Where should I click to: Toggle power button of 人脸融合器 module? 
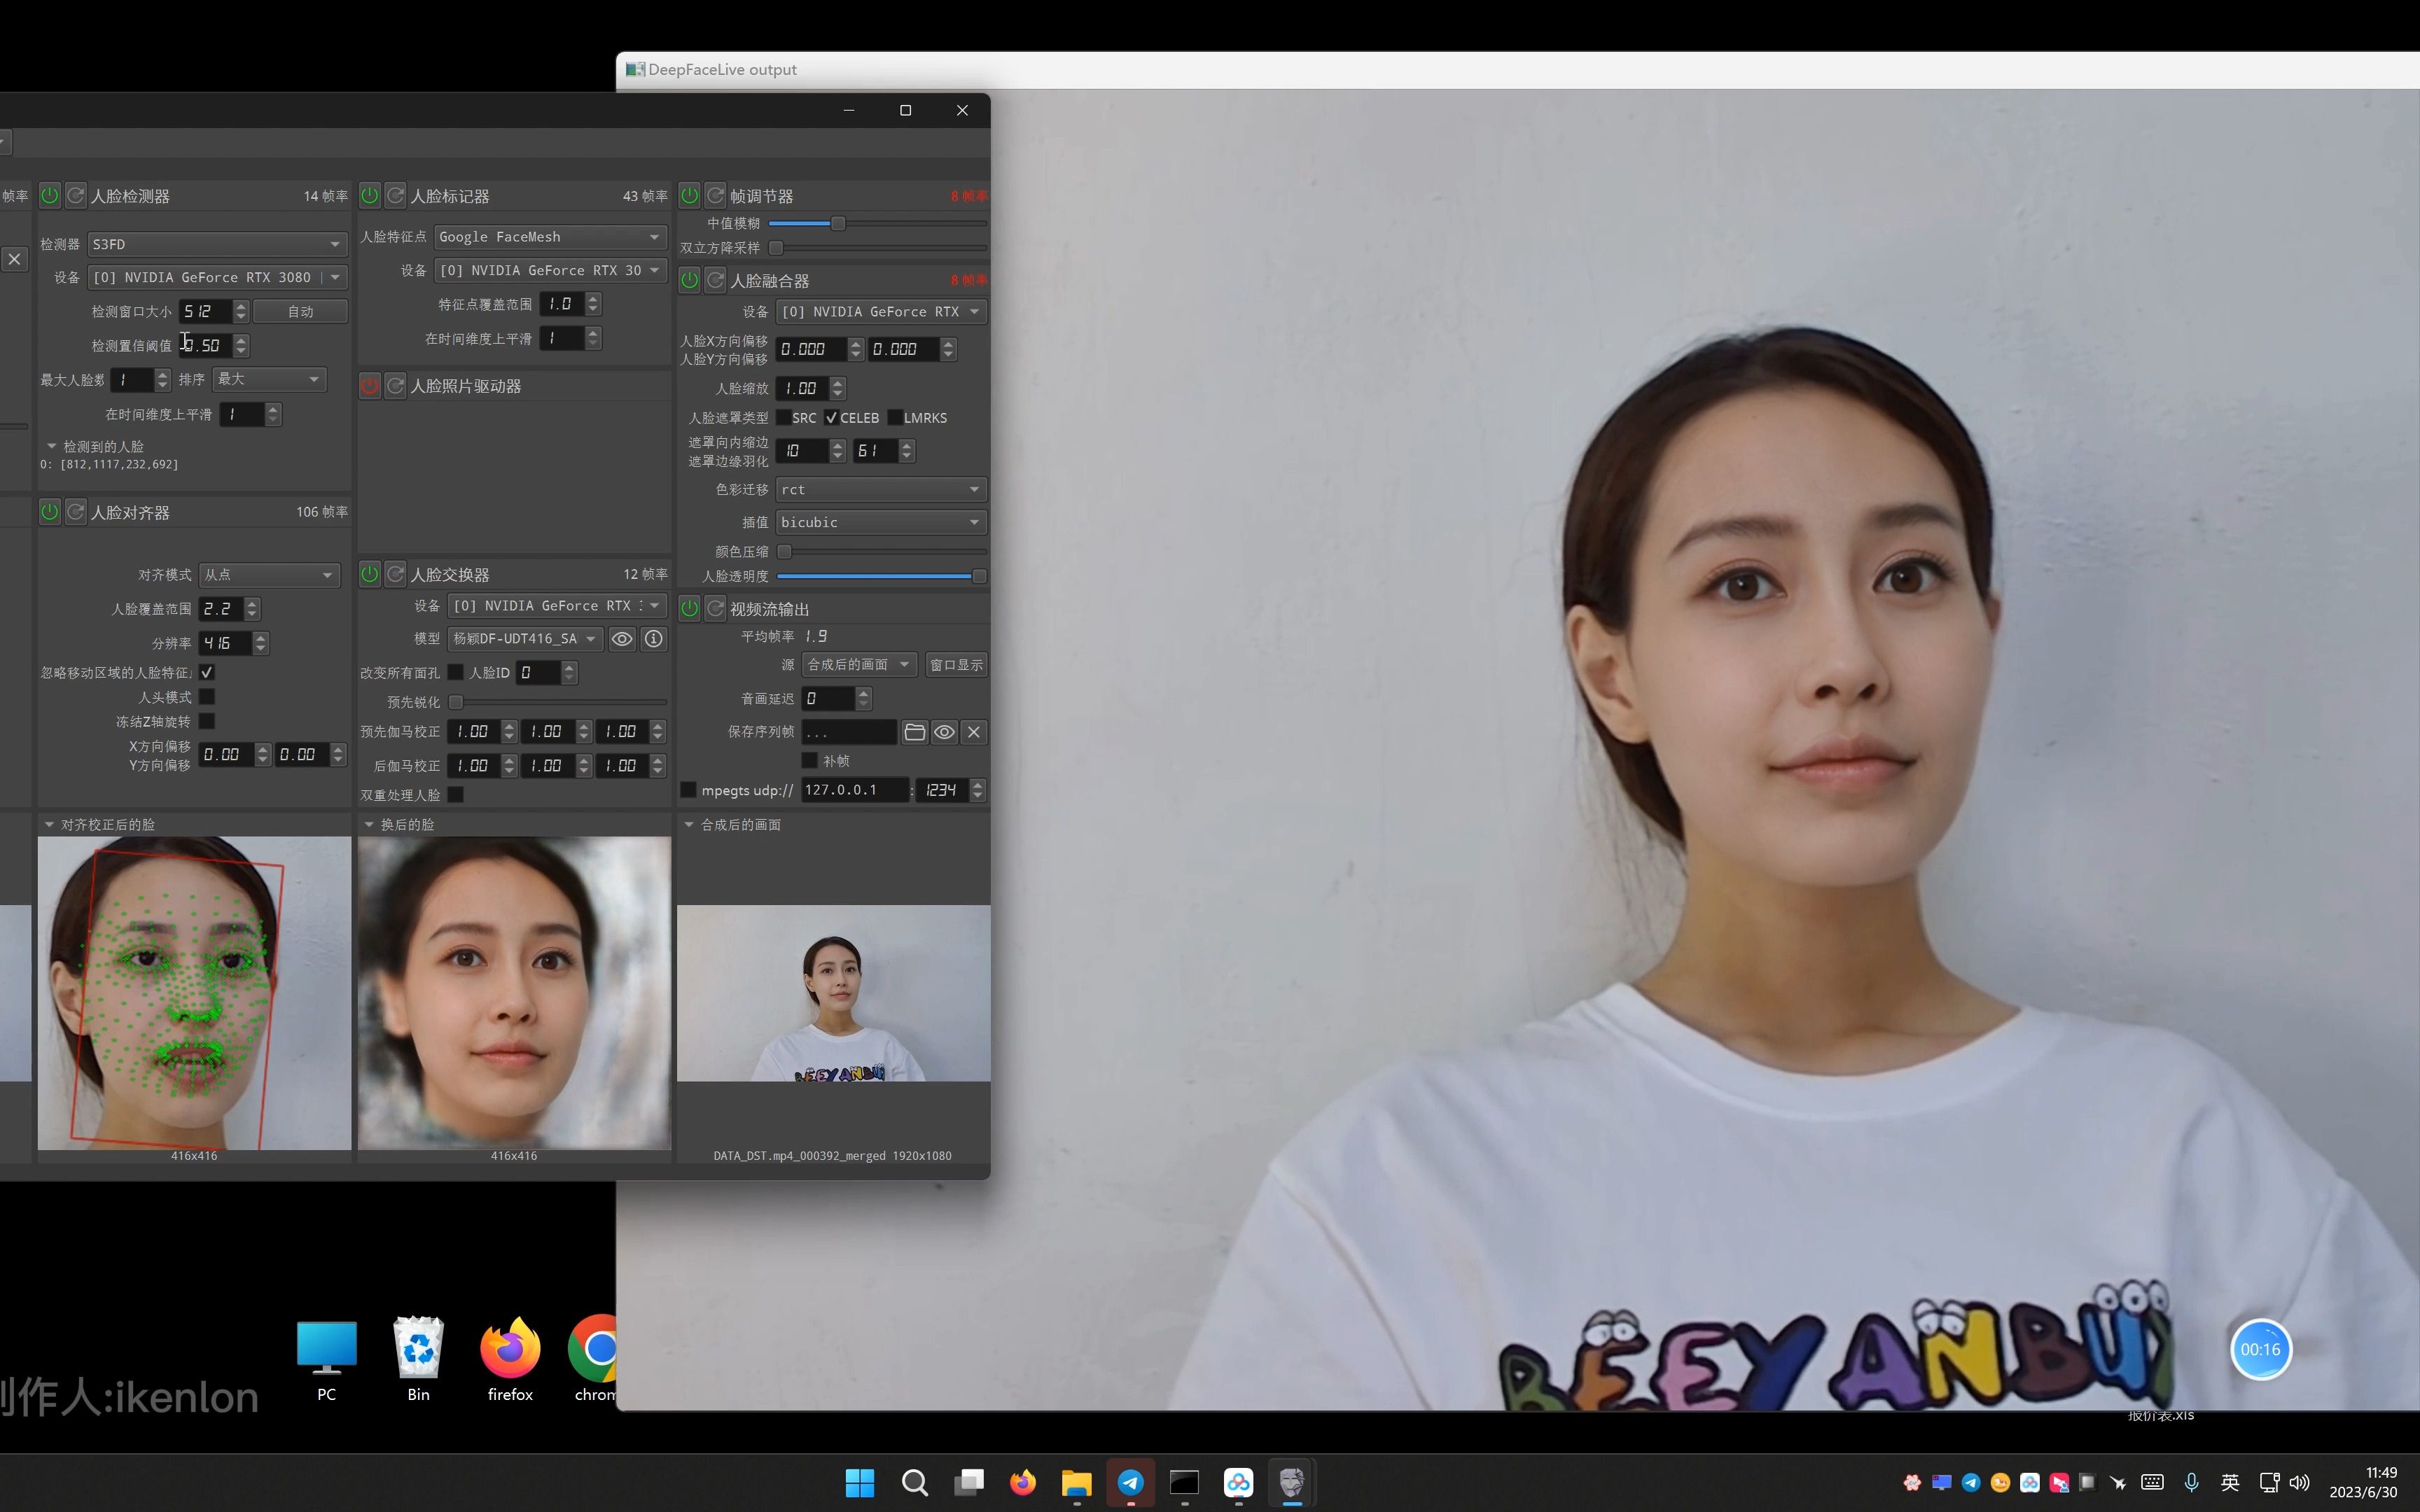[689, 280]
